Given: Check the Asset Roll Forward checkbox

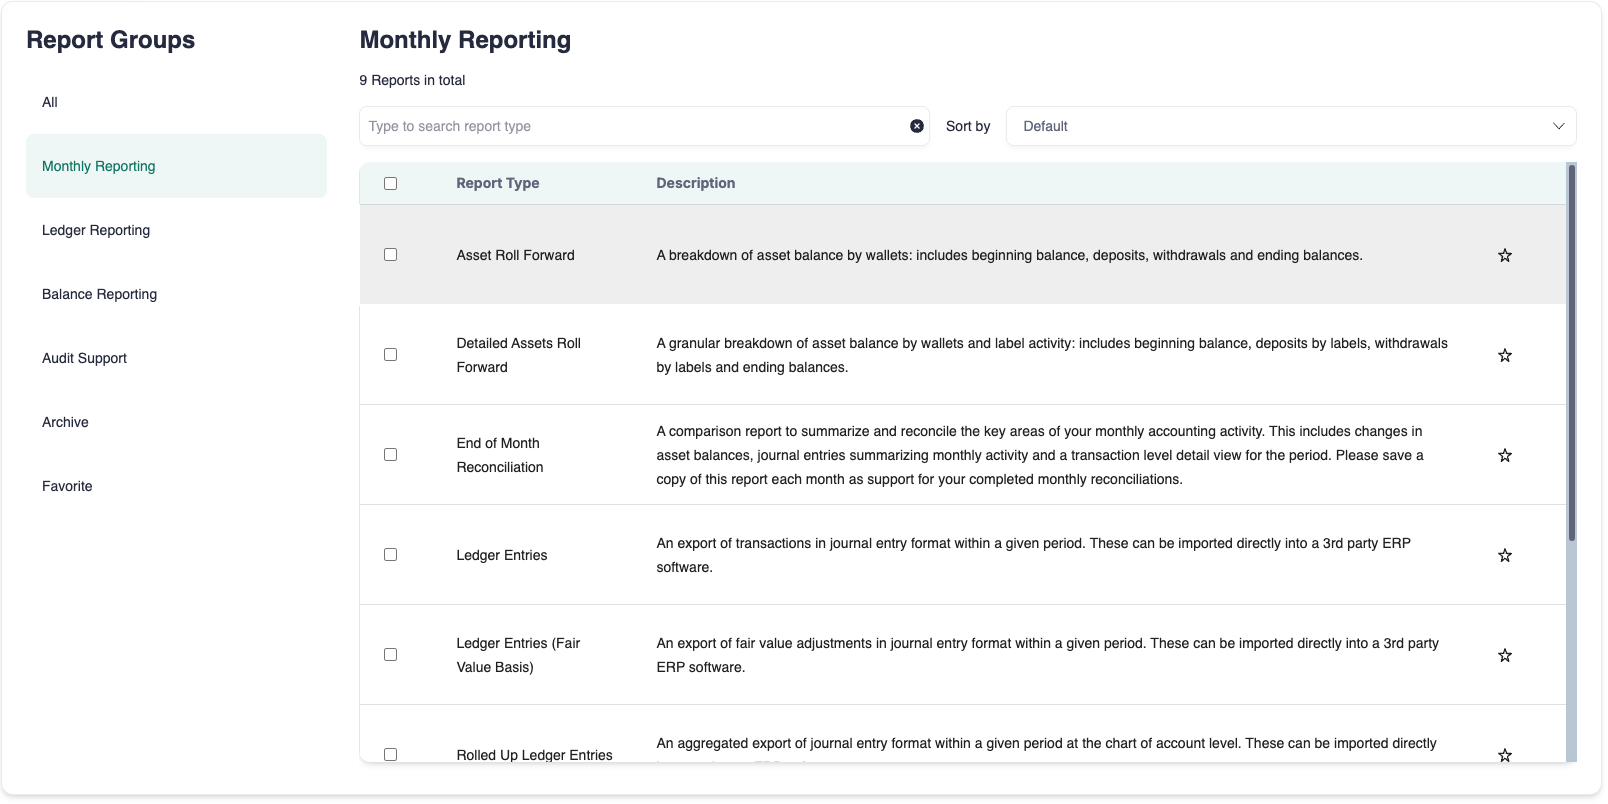Looking at the screenshot, I should (390, 255).
